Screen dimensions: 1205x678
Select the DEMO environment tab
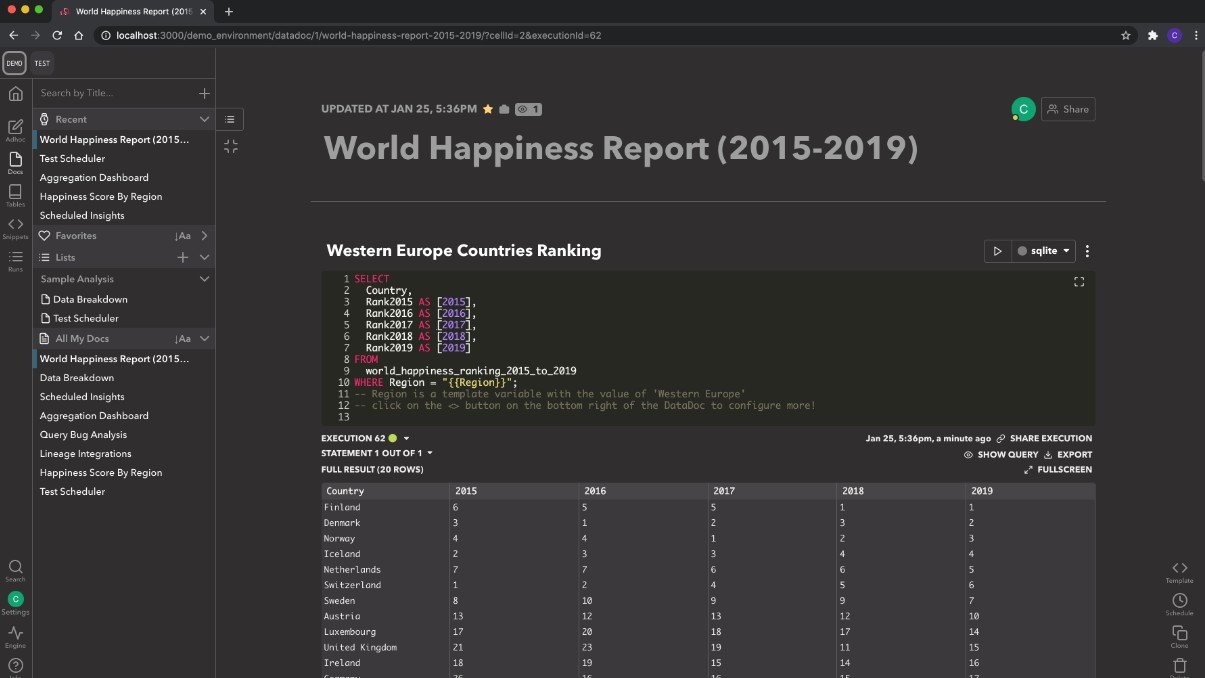14,63
